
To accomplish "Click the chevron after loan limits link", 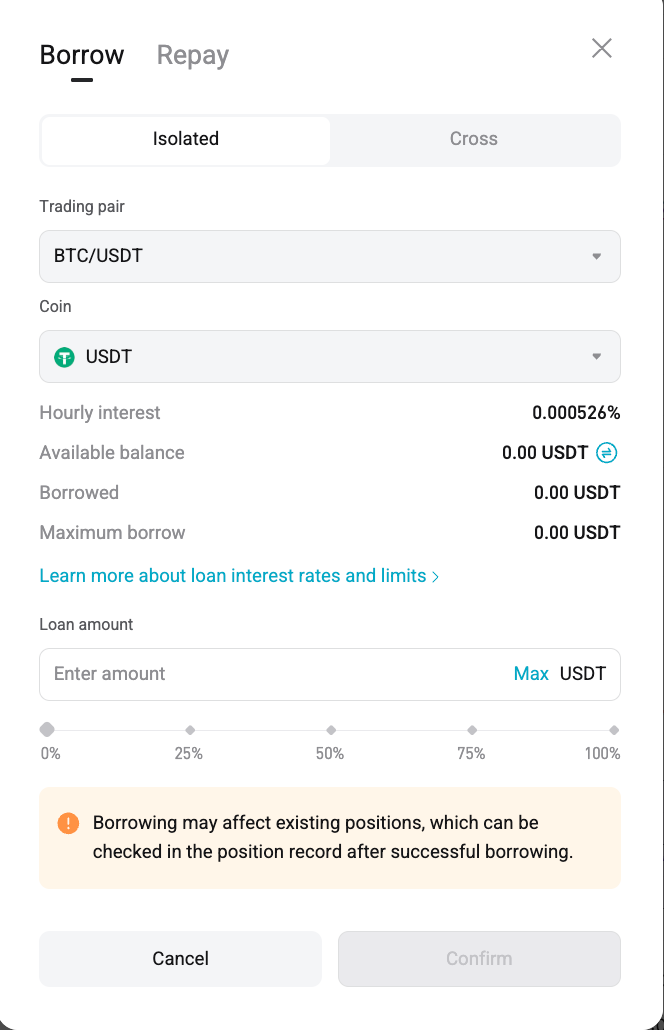I will point(434,576).
